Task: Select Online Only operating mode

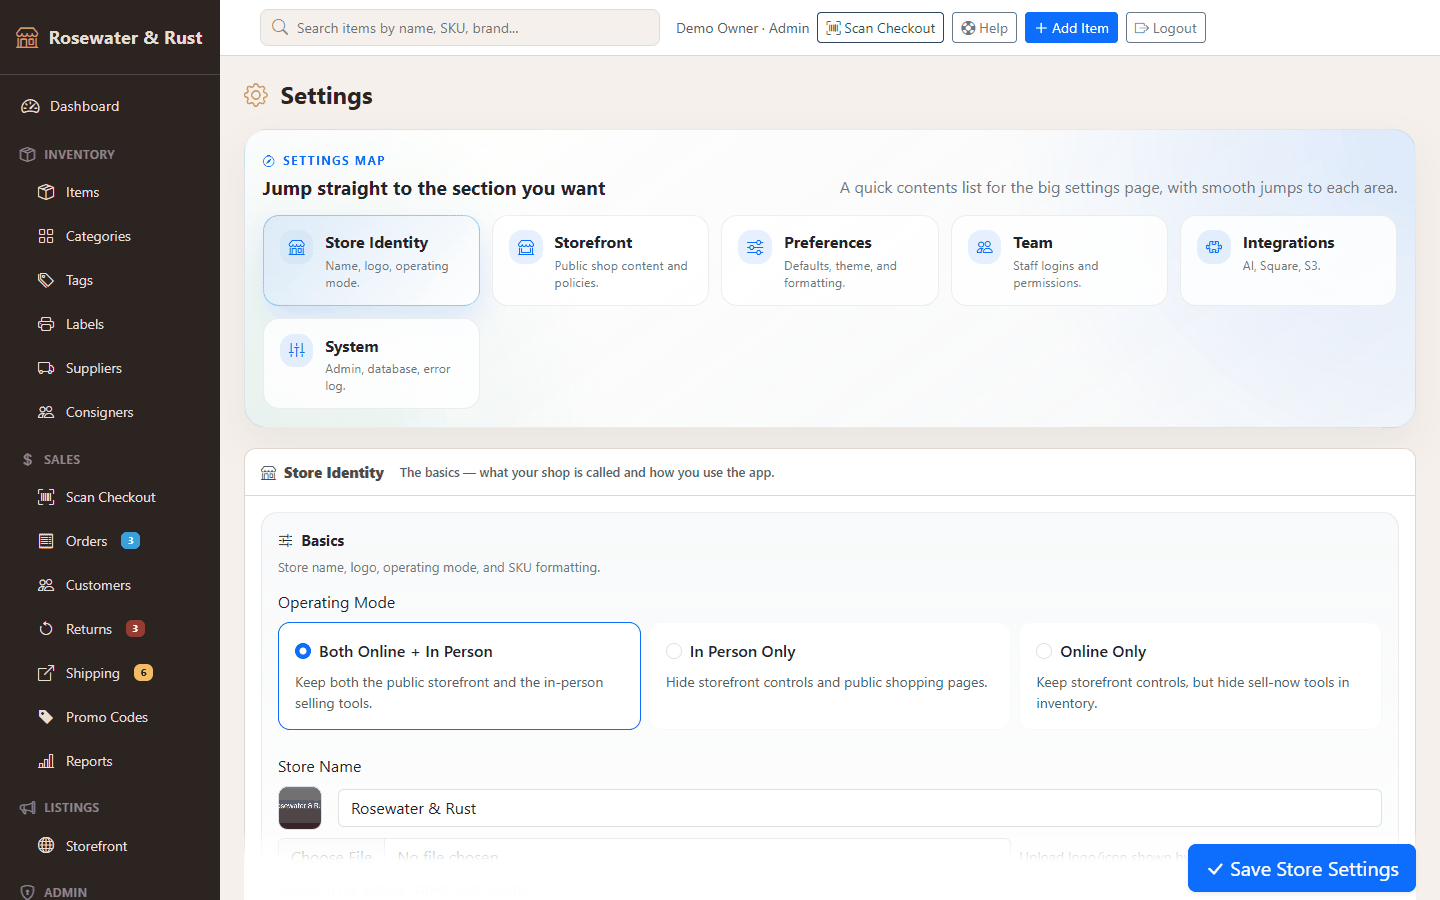Action: tap(1044, 651)
